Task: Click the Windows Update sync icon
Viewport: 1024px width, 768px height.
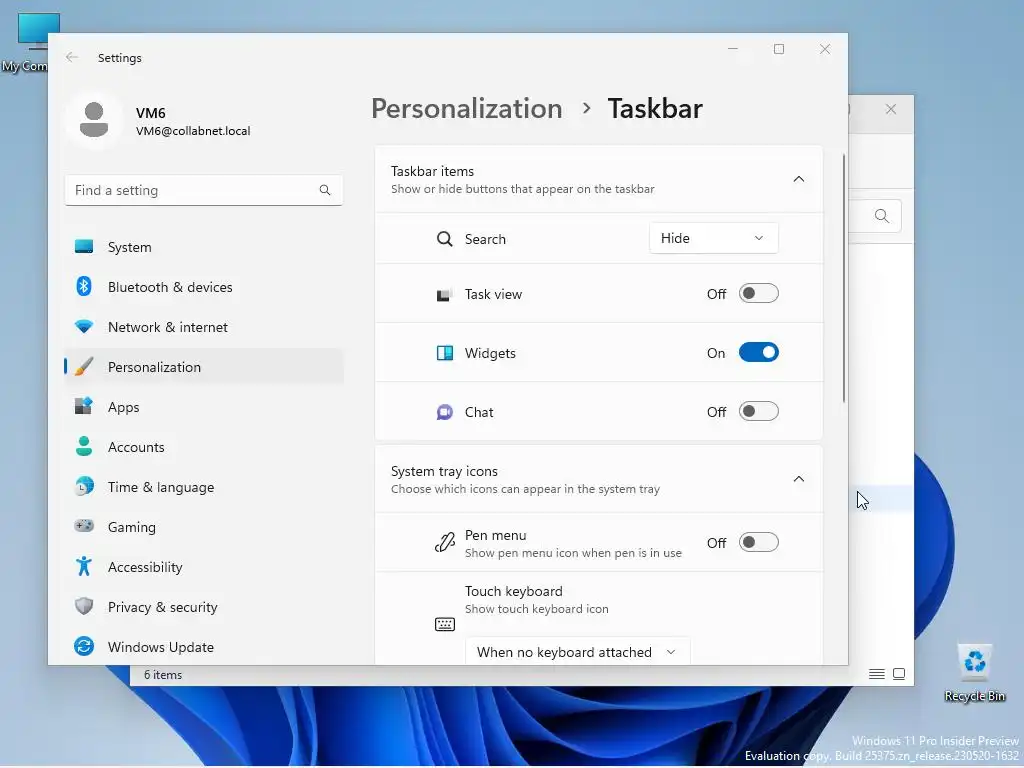Action: point(84,647)
